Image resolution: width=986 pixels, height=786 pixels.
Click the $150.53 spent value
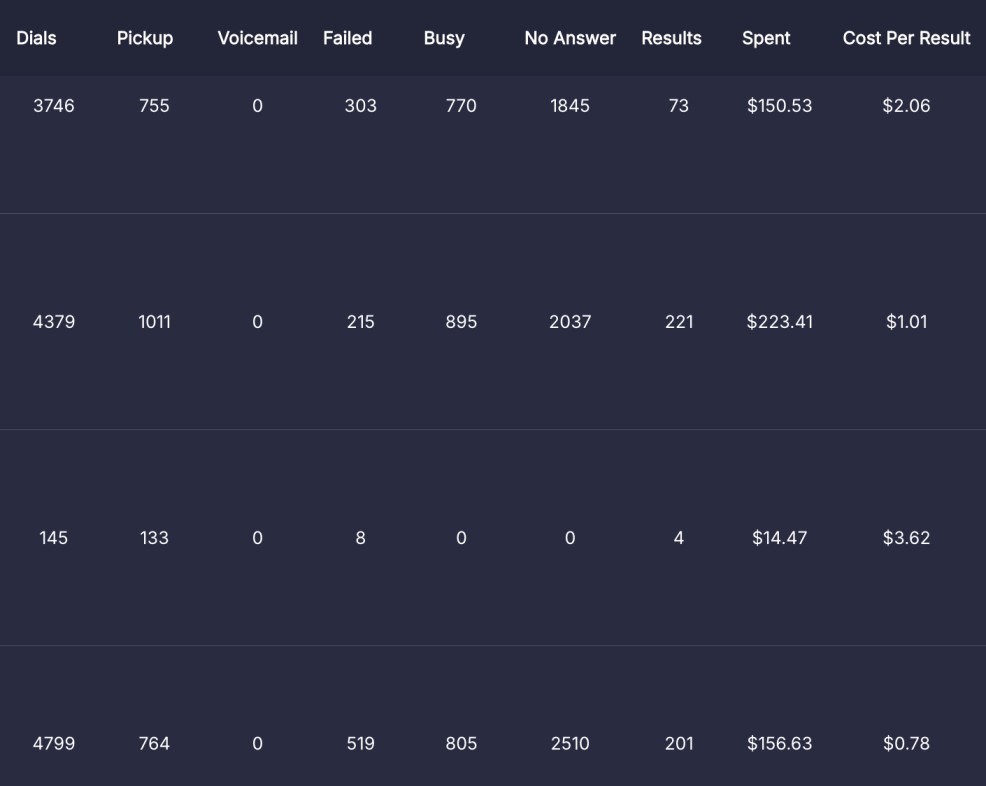pos(779,106)
